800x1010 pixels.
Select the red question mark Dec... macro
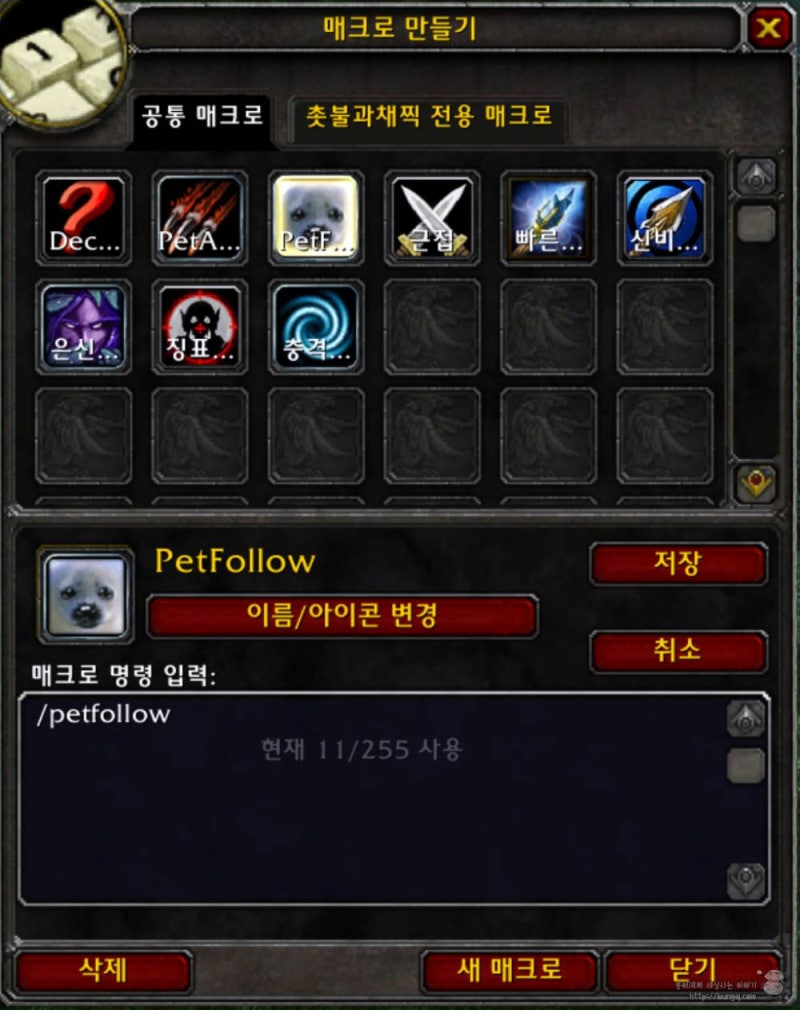click(x=84, y=218)
